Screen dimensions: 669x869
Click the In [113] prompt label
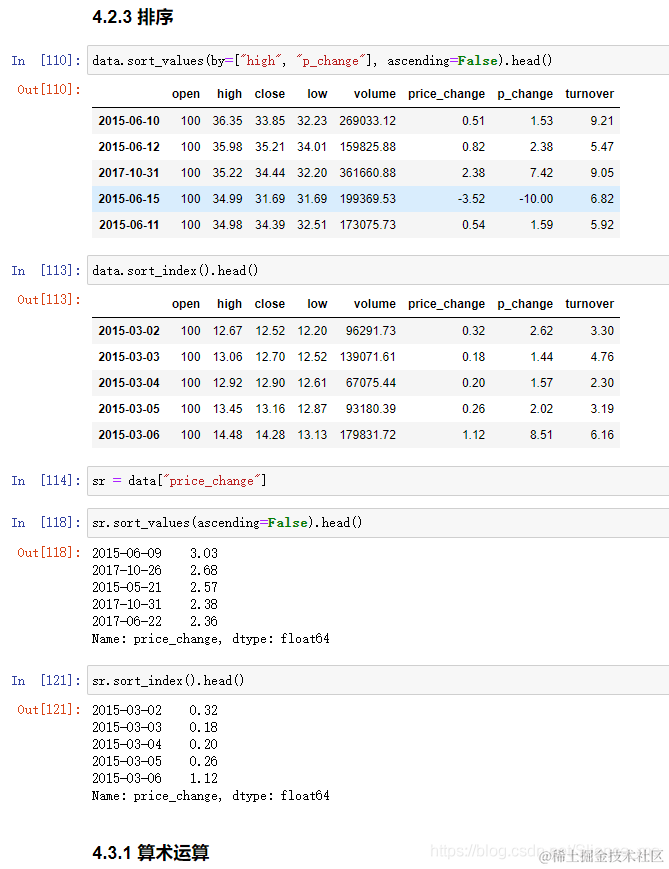coord(46,270)
